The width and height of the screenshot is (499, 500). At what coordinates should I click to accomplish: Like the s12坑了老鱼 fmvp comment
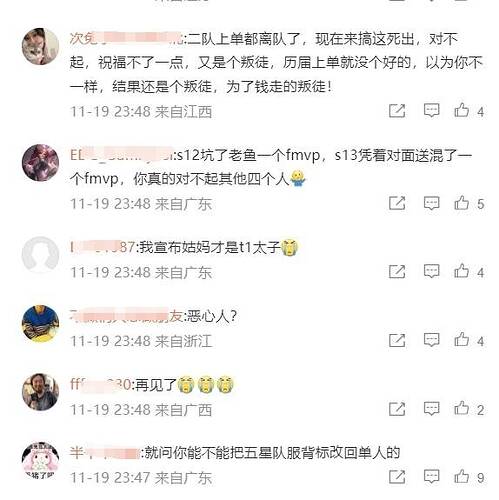coord(461,203)
